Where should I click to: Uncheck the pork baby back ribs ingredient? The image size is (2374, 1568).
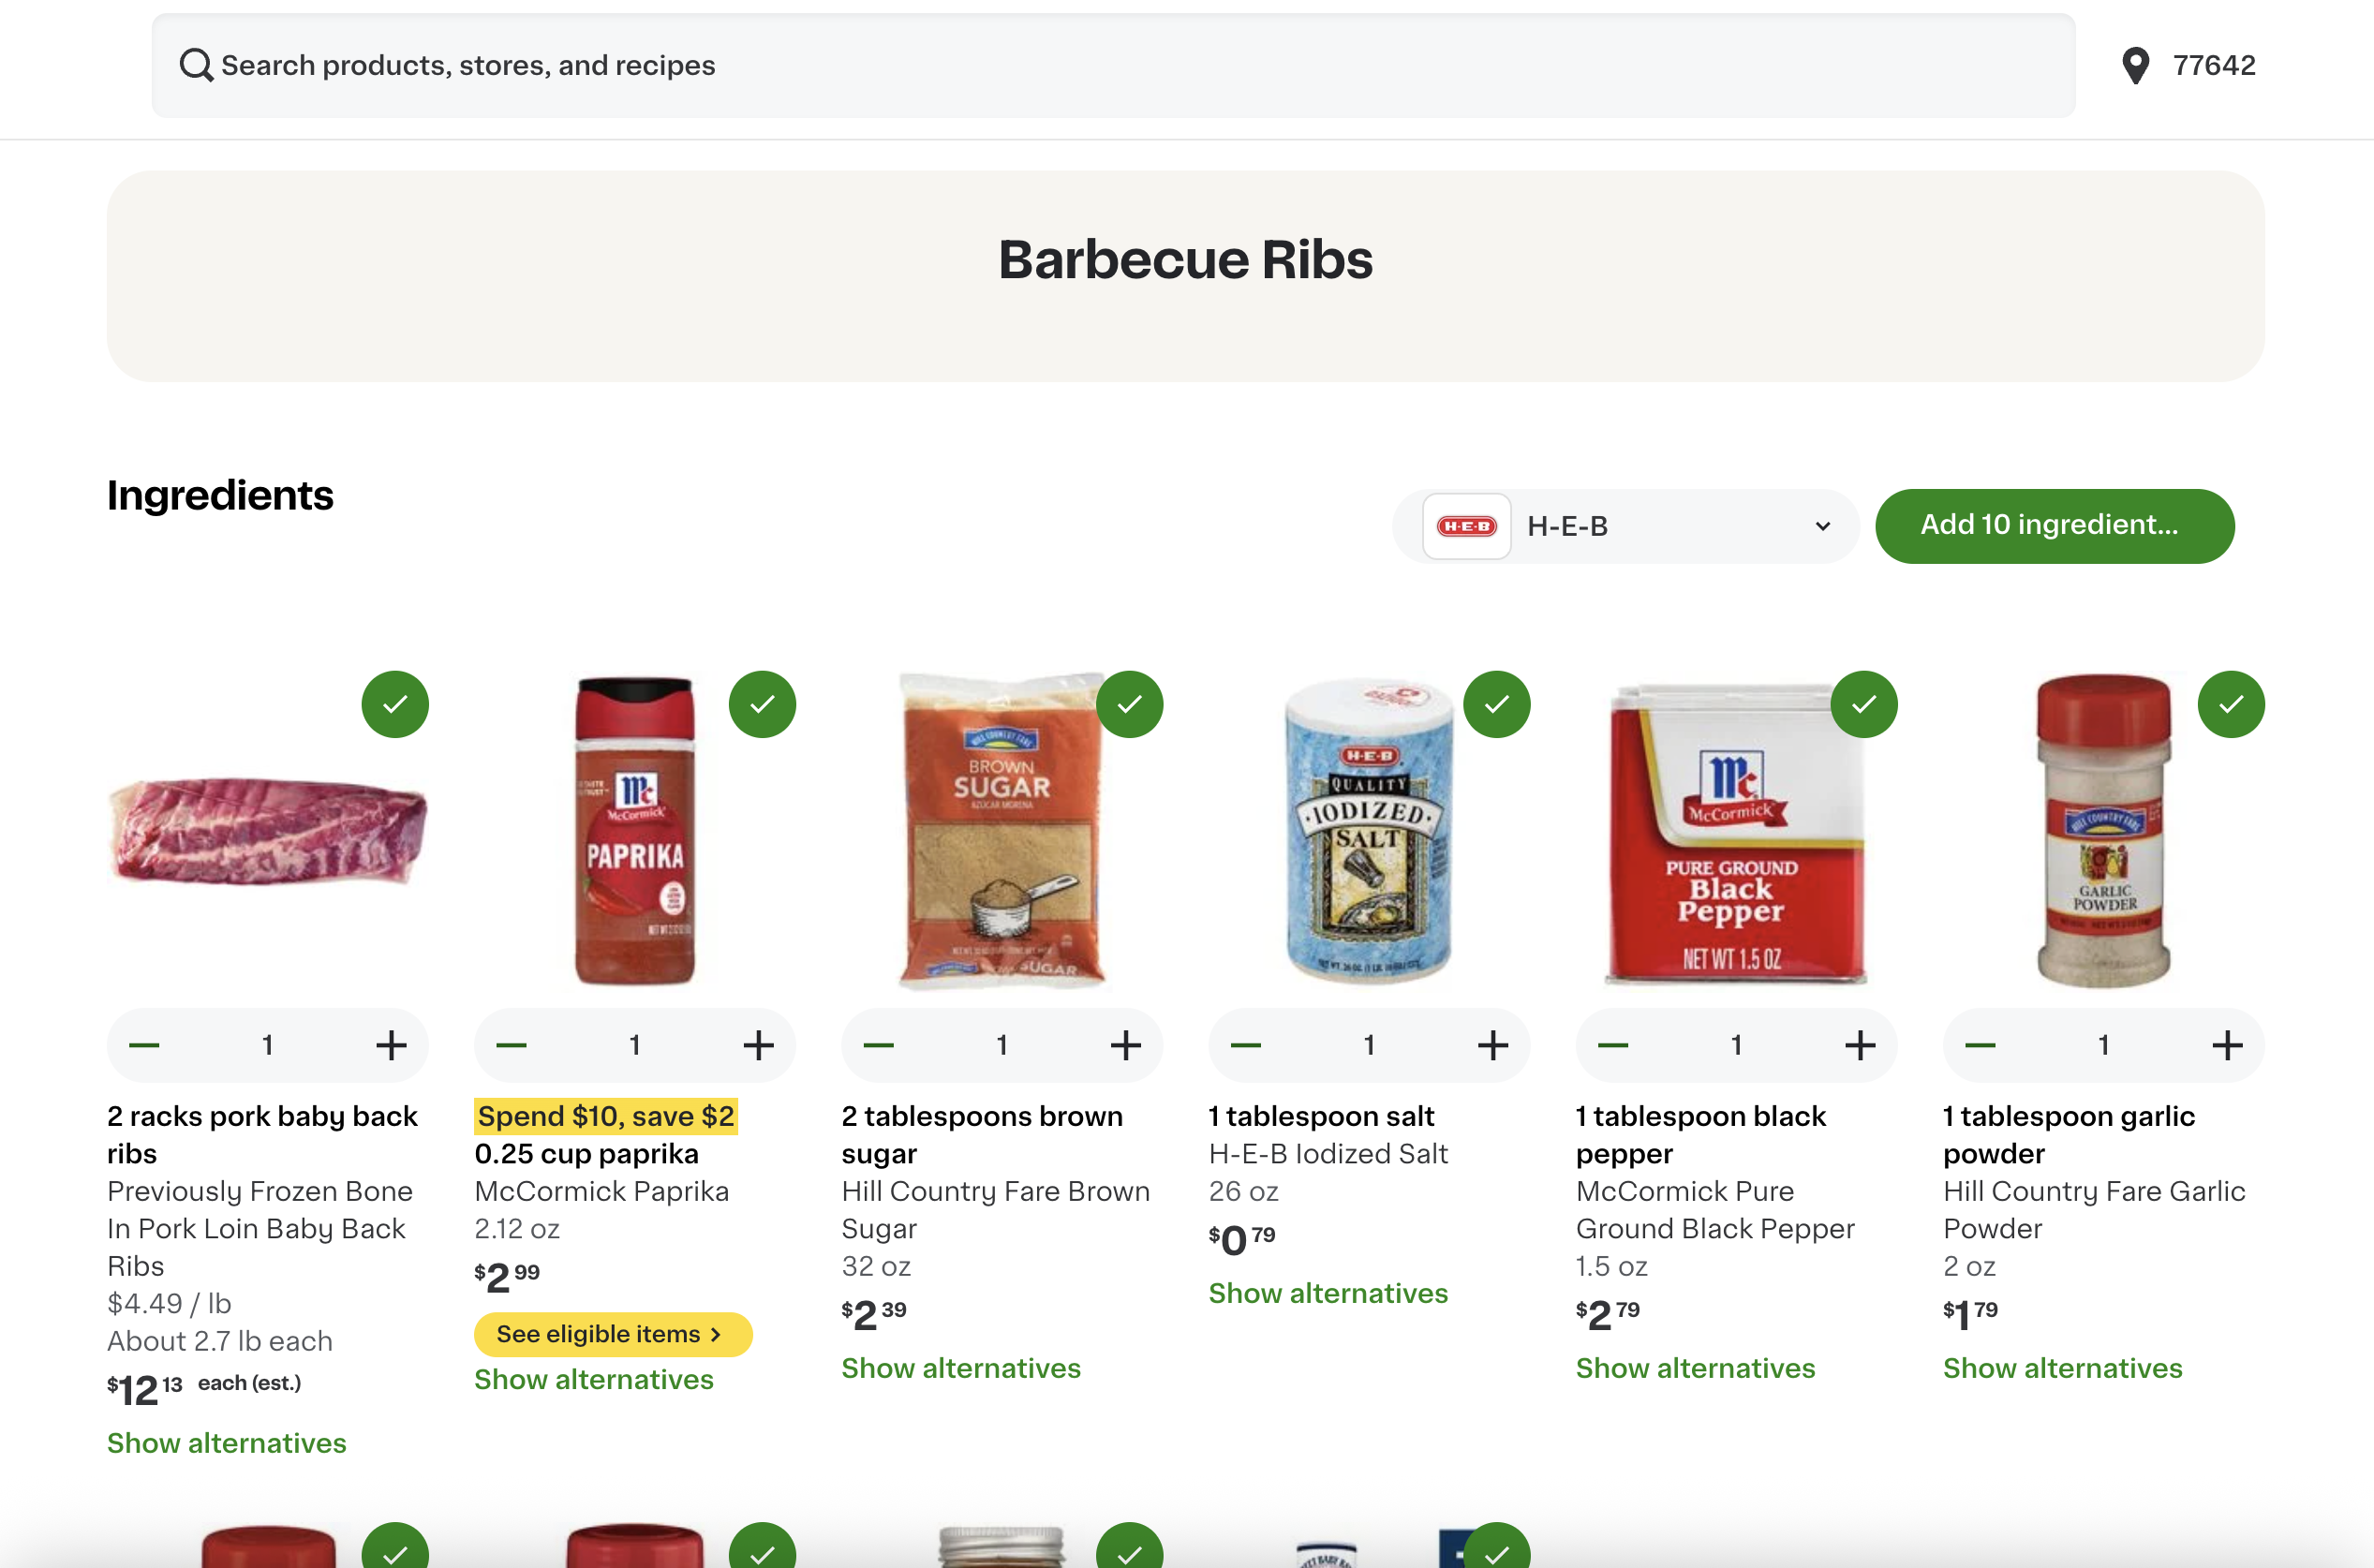pos(395,704)
